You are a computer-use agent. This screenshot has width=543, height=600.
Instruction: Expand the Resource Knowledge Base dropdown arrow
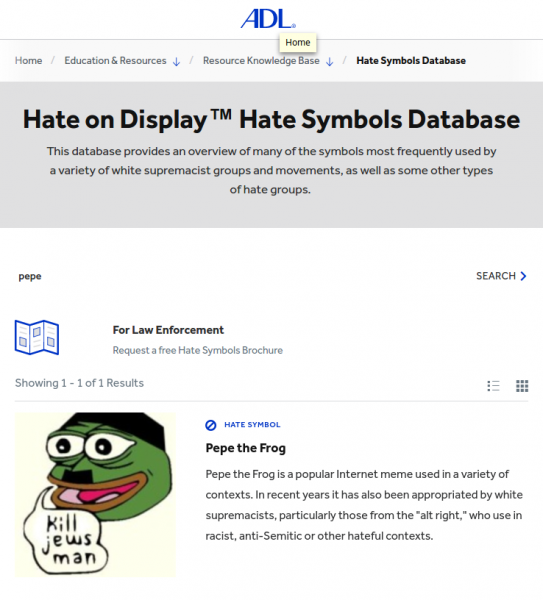(x=329, y=62)
